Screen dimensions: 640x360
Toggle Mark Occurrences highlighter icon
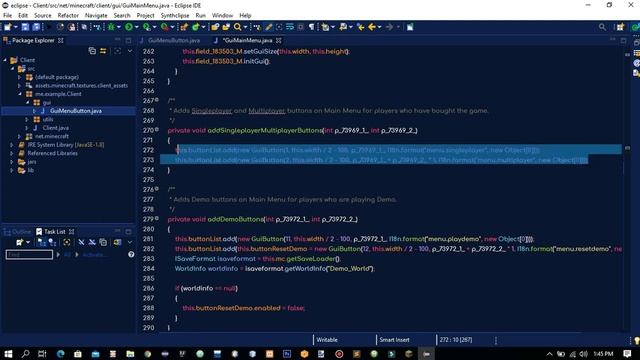pyautogui.click(x=269, y=27)
